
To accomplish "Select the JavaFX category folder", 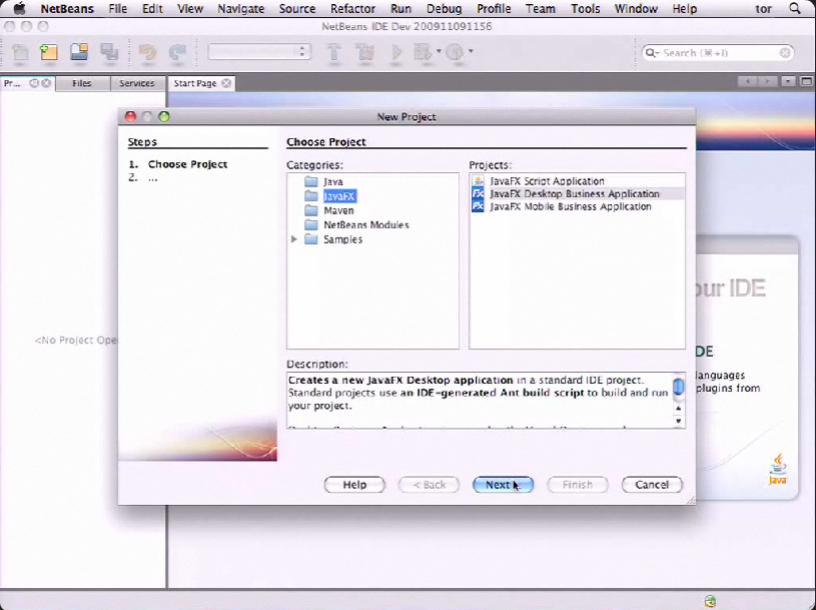I will click(330, 196).
